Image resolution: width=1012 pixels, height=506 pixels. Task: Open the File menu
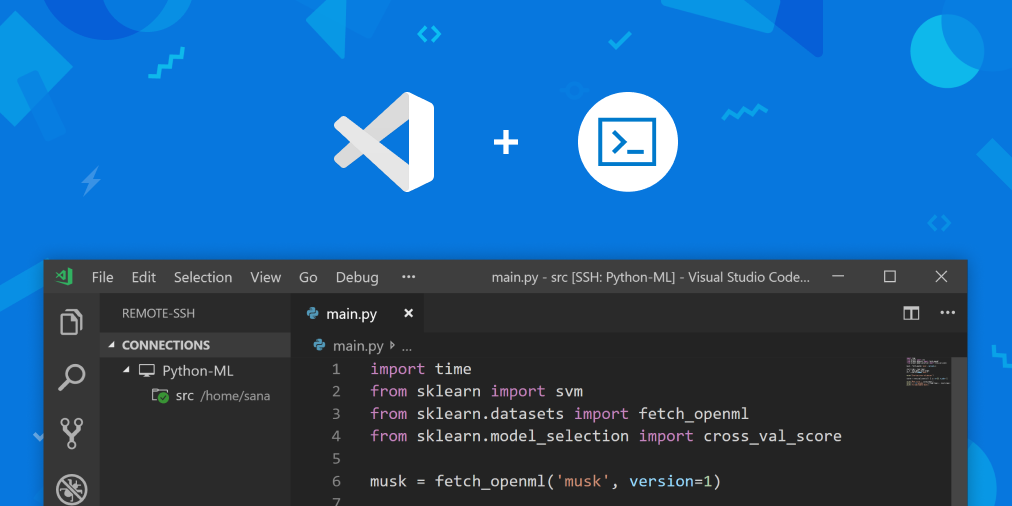click(103, 277)
